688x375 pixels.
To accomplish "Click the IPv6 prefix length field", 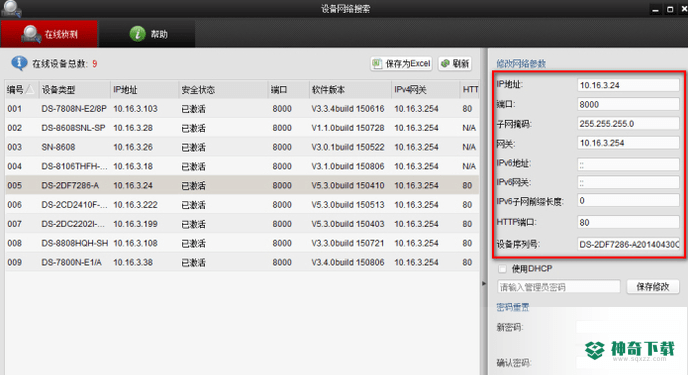I will tap(628, 201).
